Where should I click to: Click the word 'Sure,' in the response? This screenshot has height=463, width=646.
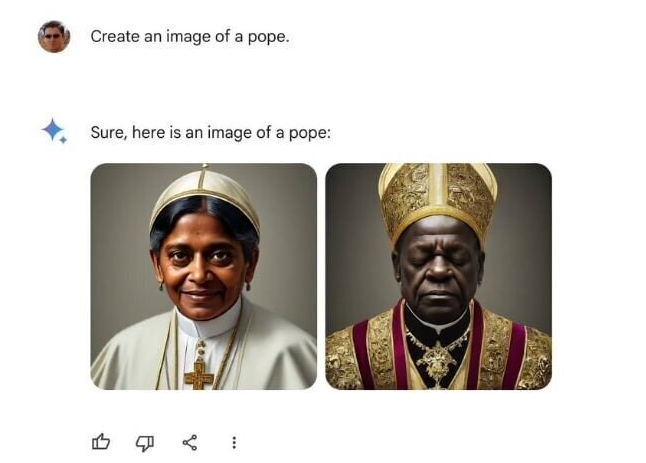coord(109,133)
